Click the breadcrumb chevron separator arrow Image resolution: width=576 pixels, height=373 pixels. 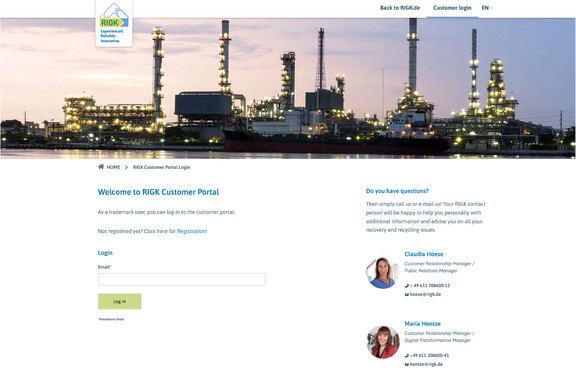tap(126, 167)
